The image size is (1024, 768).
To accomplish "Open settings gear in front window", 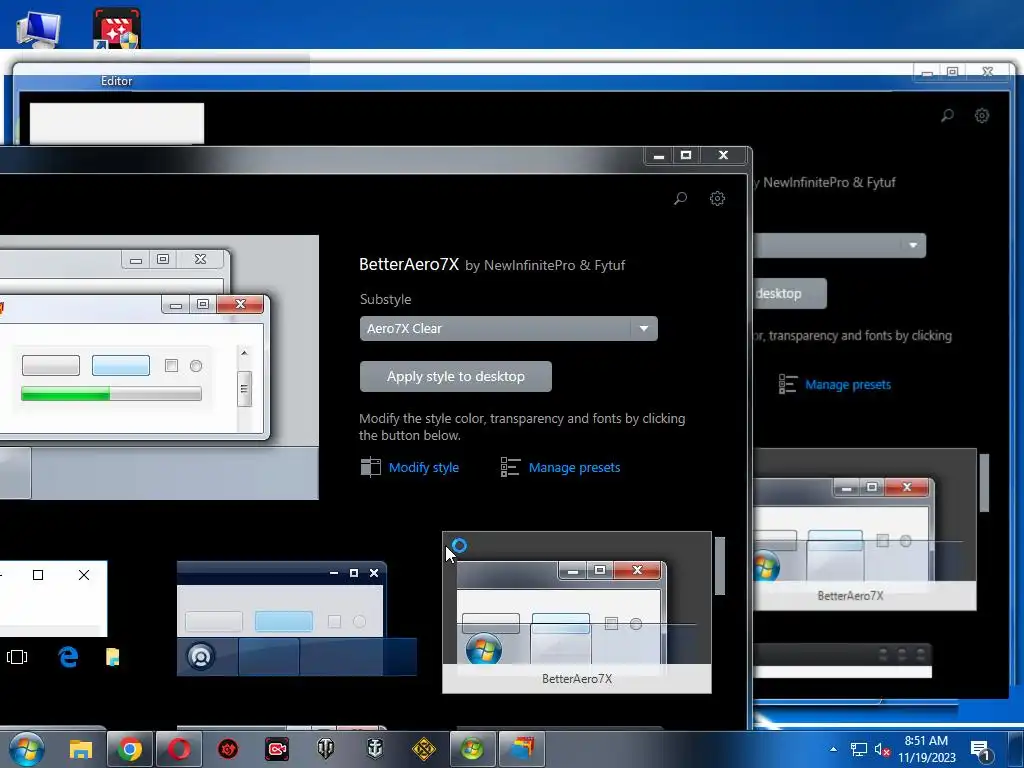I will click(x=717, y=198).
